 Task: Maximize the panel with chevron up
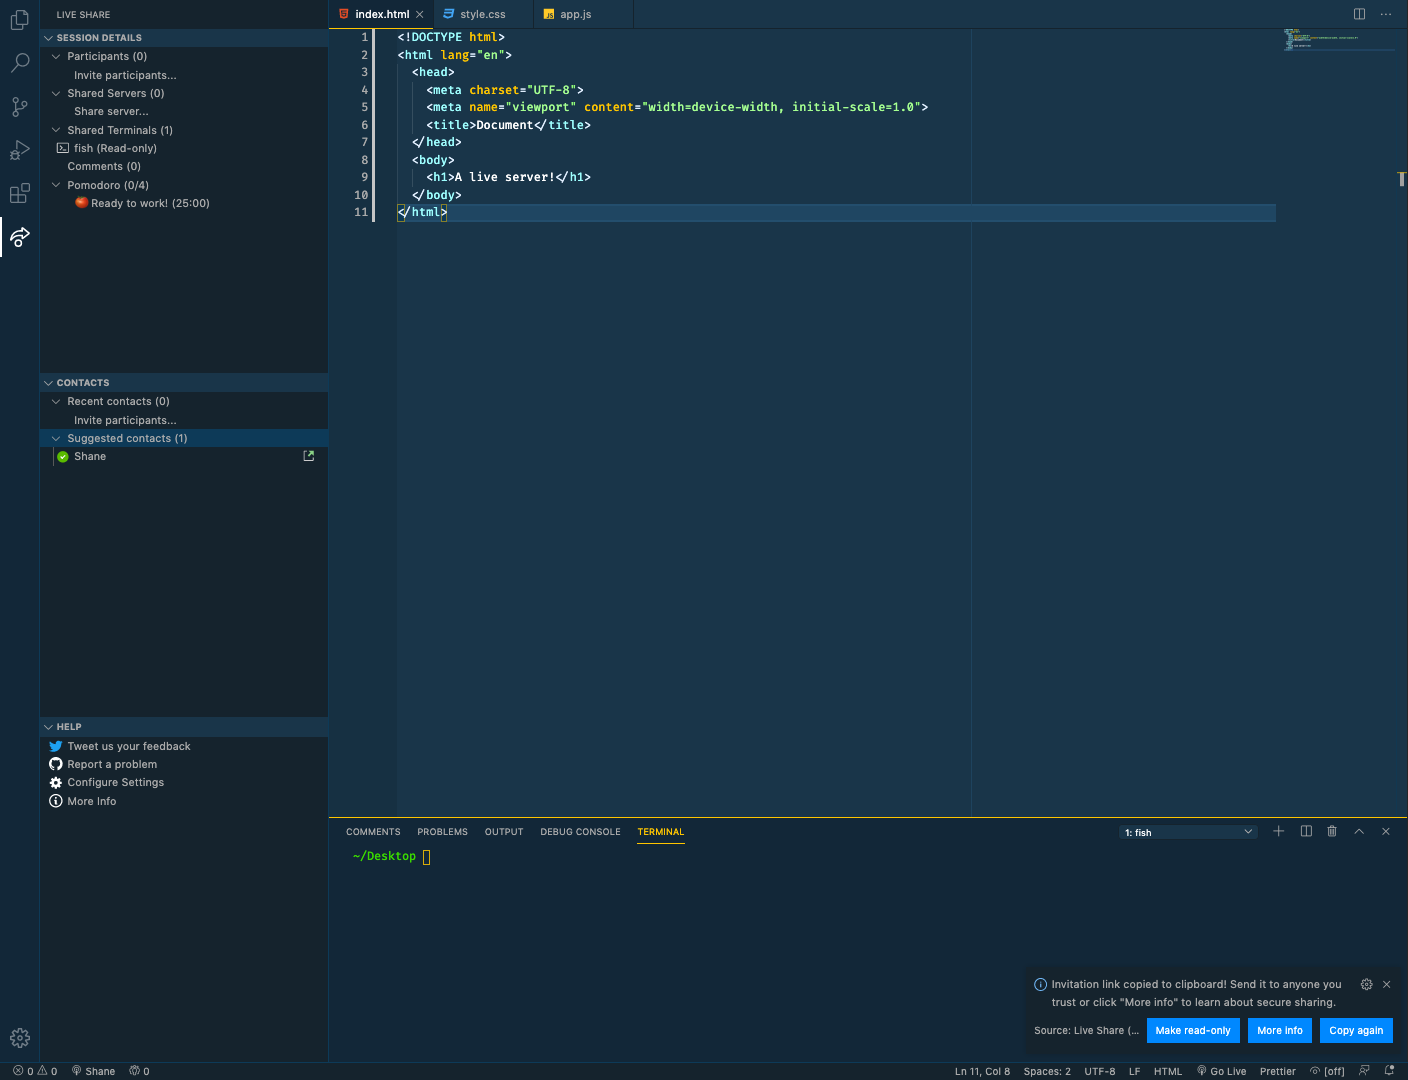1359,831
